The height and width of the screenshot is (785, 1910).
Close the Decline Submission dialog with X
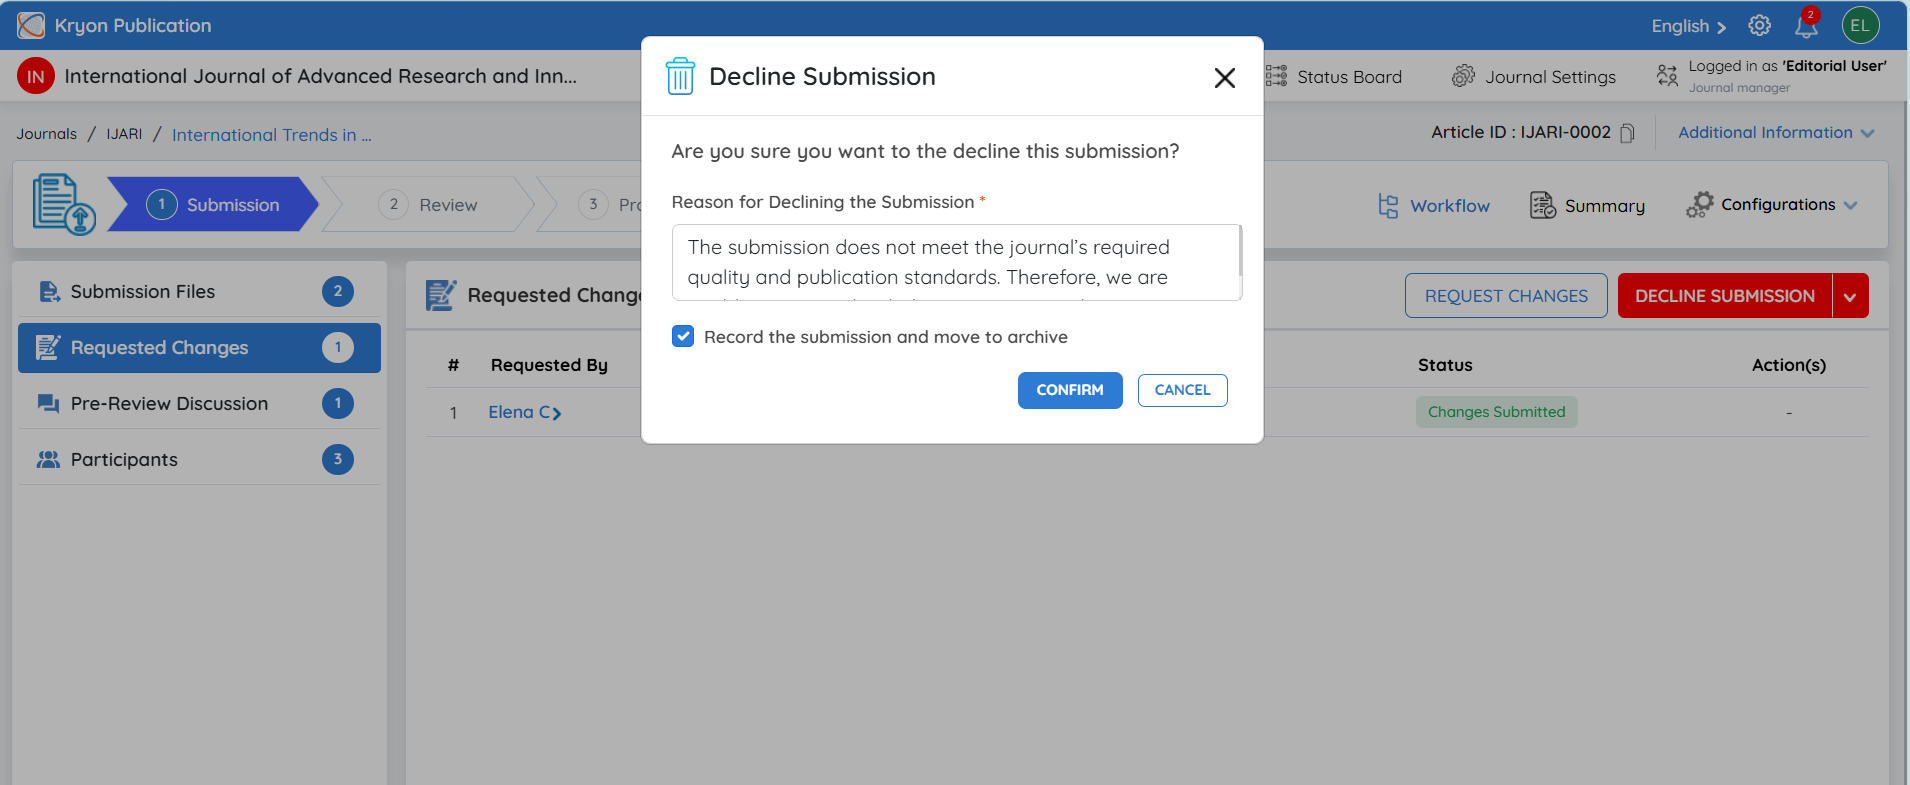[x=1225, y=77]
